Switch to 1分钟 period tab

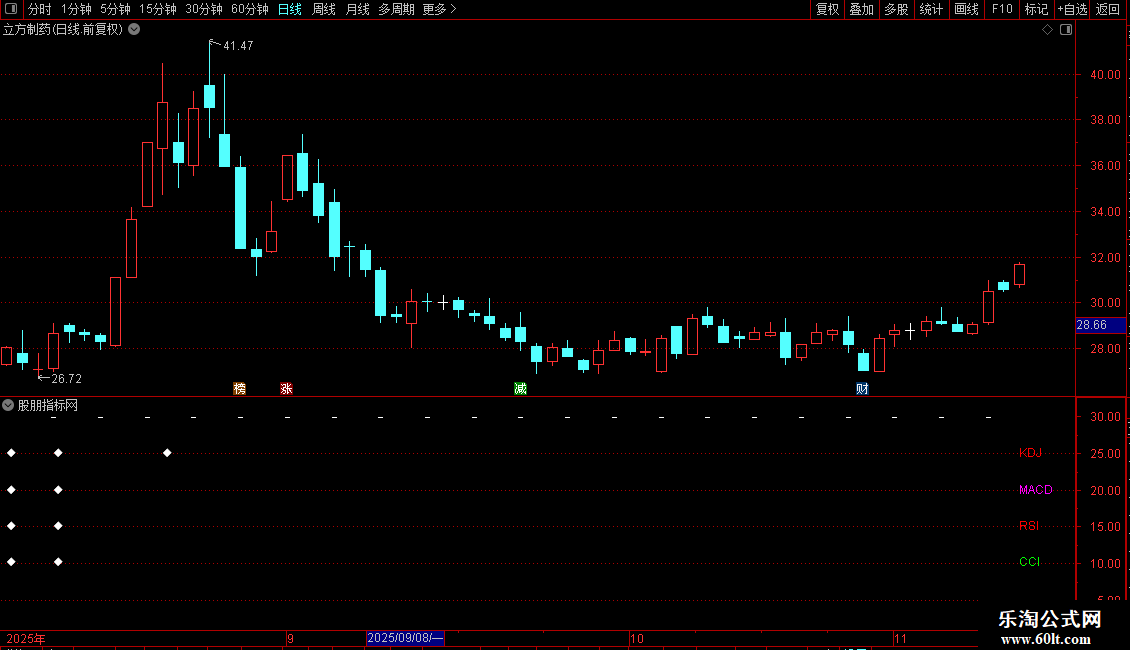(76, 9)
